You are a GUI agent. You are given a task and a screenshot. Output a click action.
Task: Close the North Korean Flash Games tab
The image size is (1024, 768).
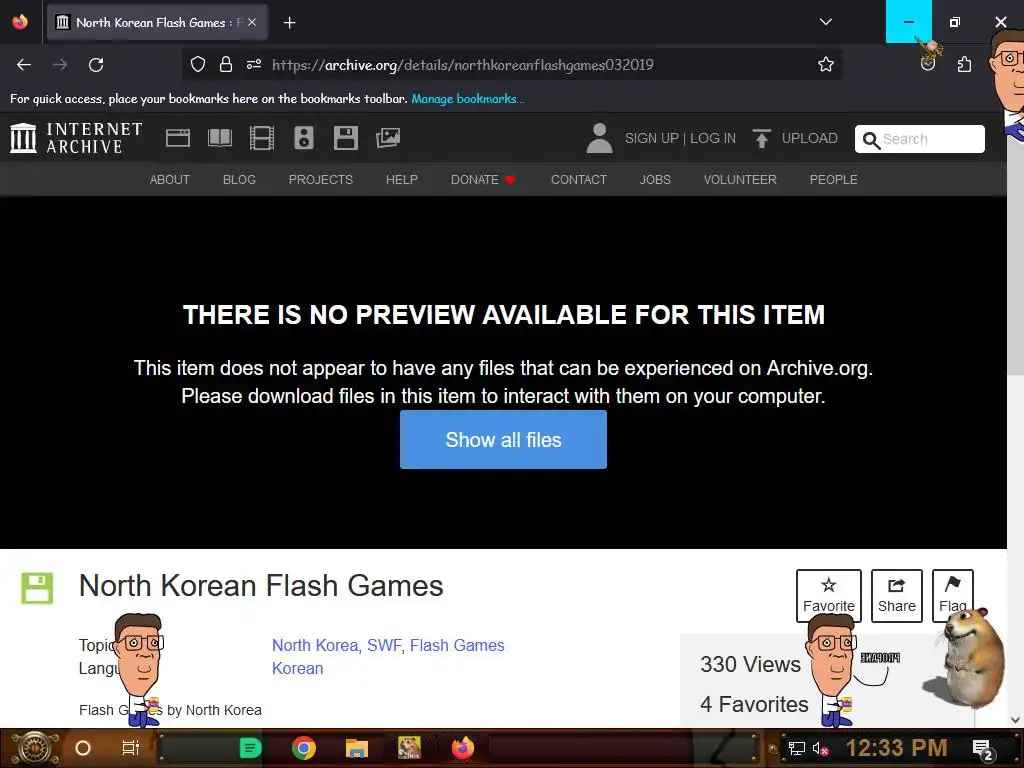[x=252, y=22]
